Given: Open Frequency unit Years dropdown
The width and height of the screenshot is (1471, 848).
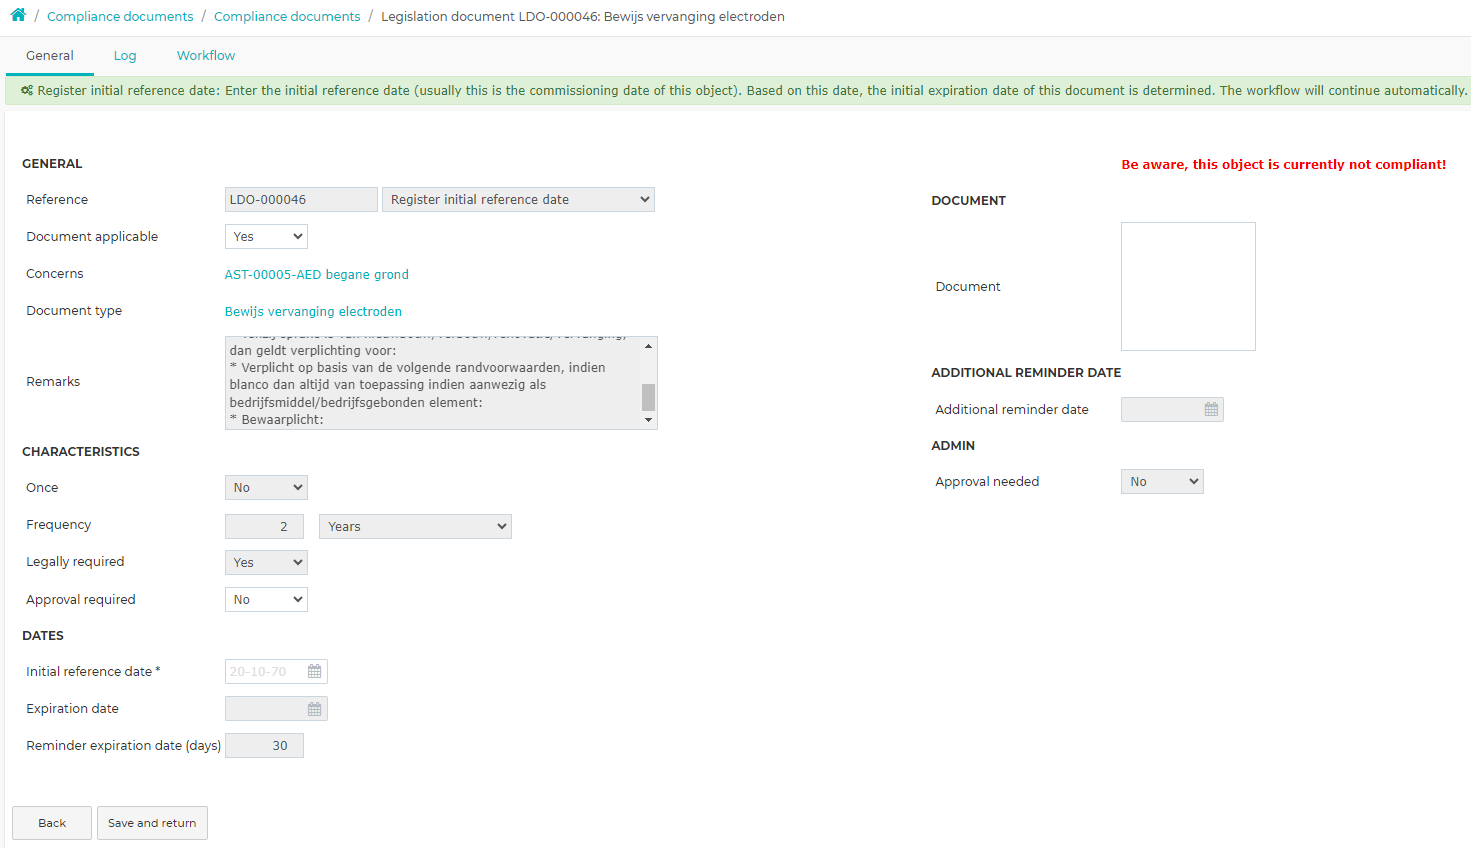Looking at the screenshot, I should tap(415, 527).
